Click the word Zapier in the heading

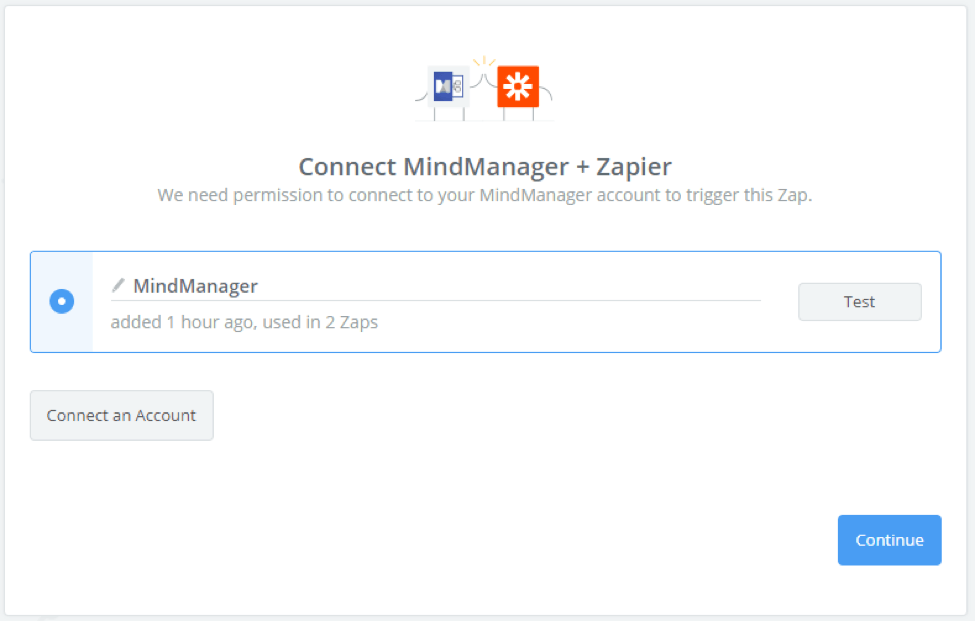click(x=634, y=167)
